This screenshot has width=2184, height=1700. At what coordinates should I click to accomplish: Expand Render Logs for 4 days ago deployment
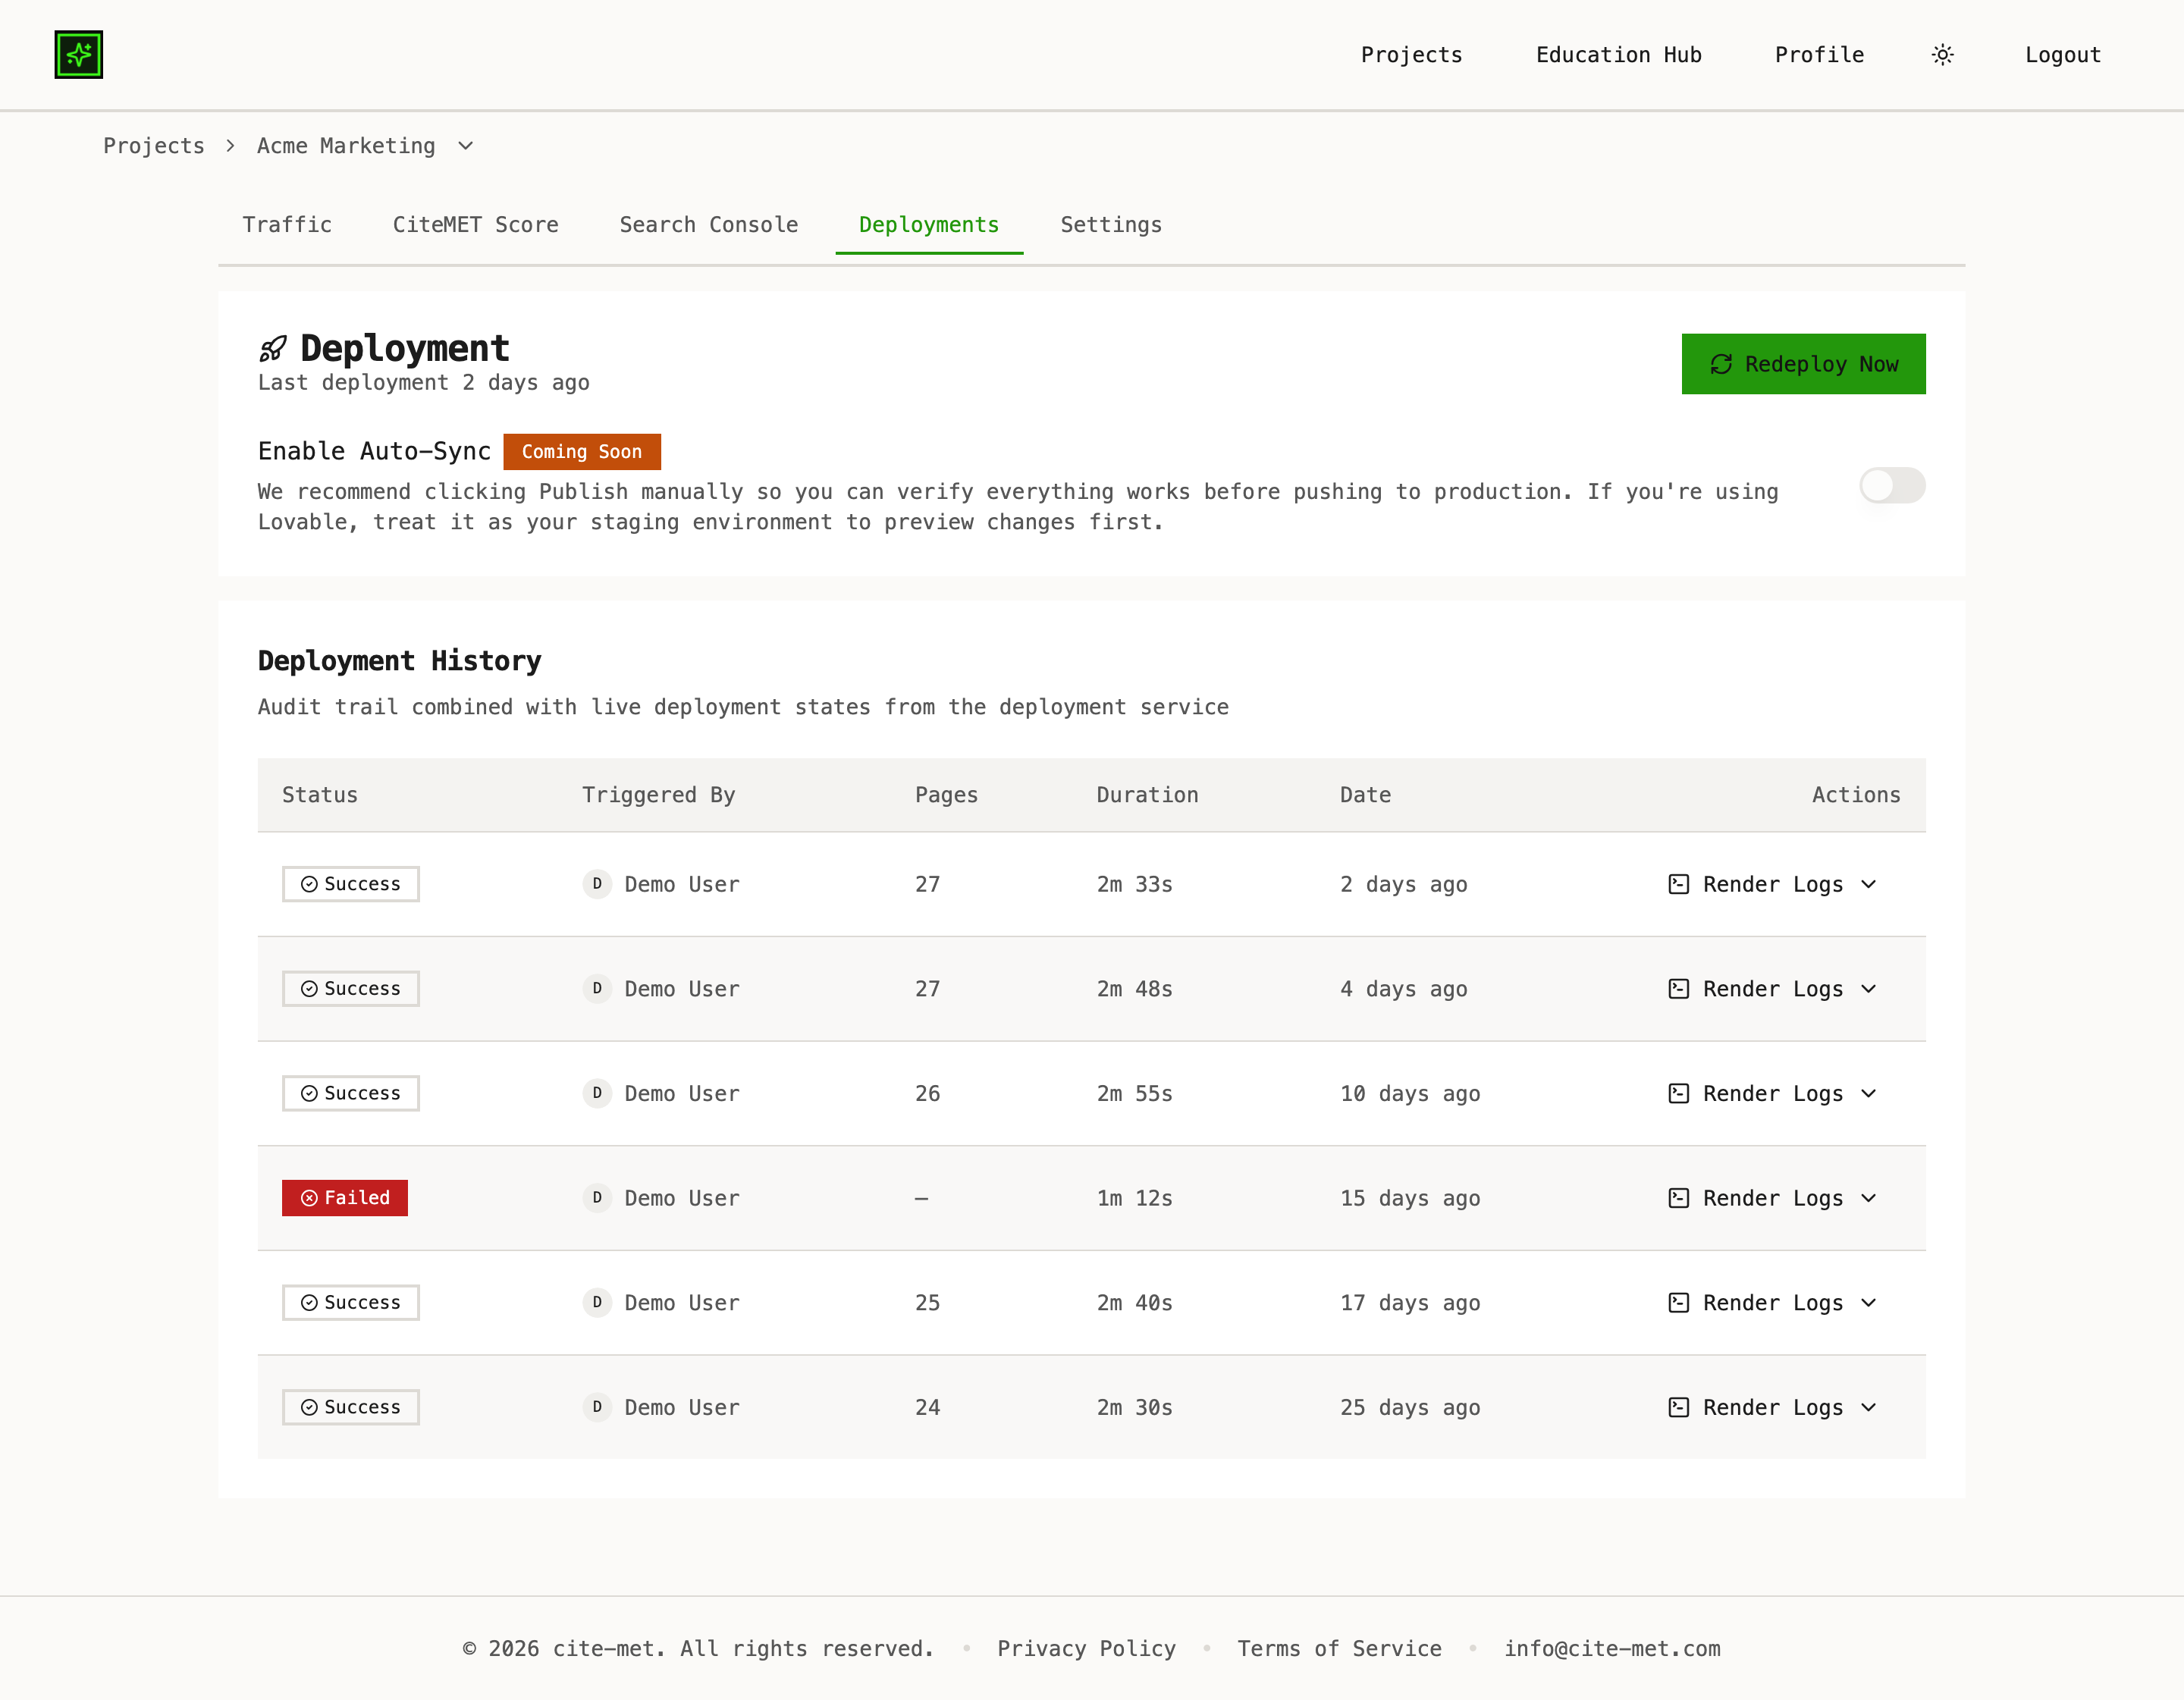pyautogui.click(x=1772, y=989)
